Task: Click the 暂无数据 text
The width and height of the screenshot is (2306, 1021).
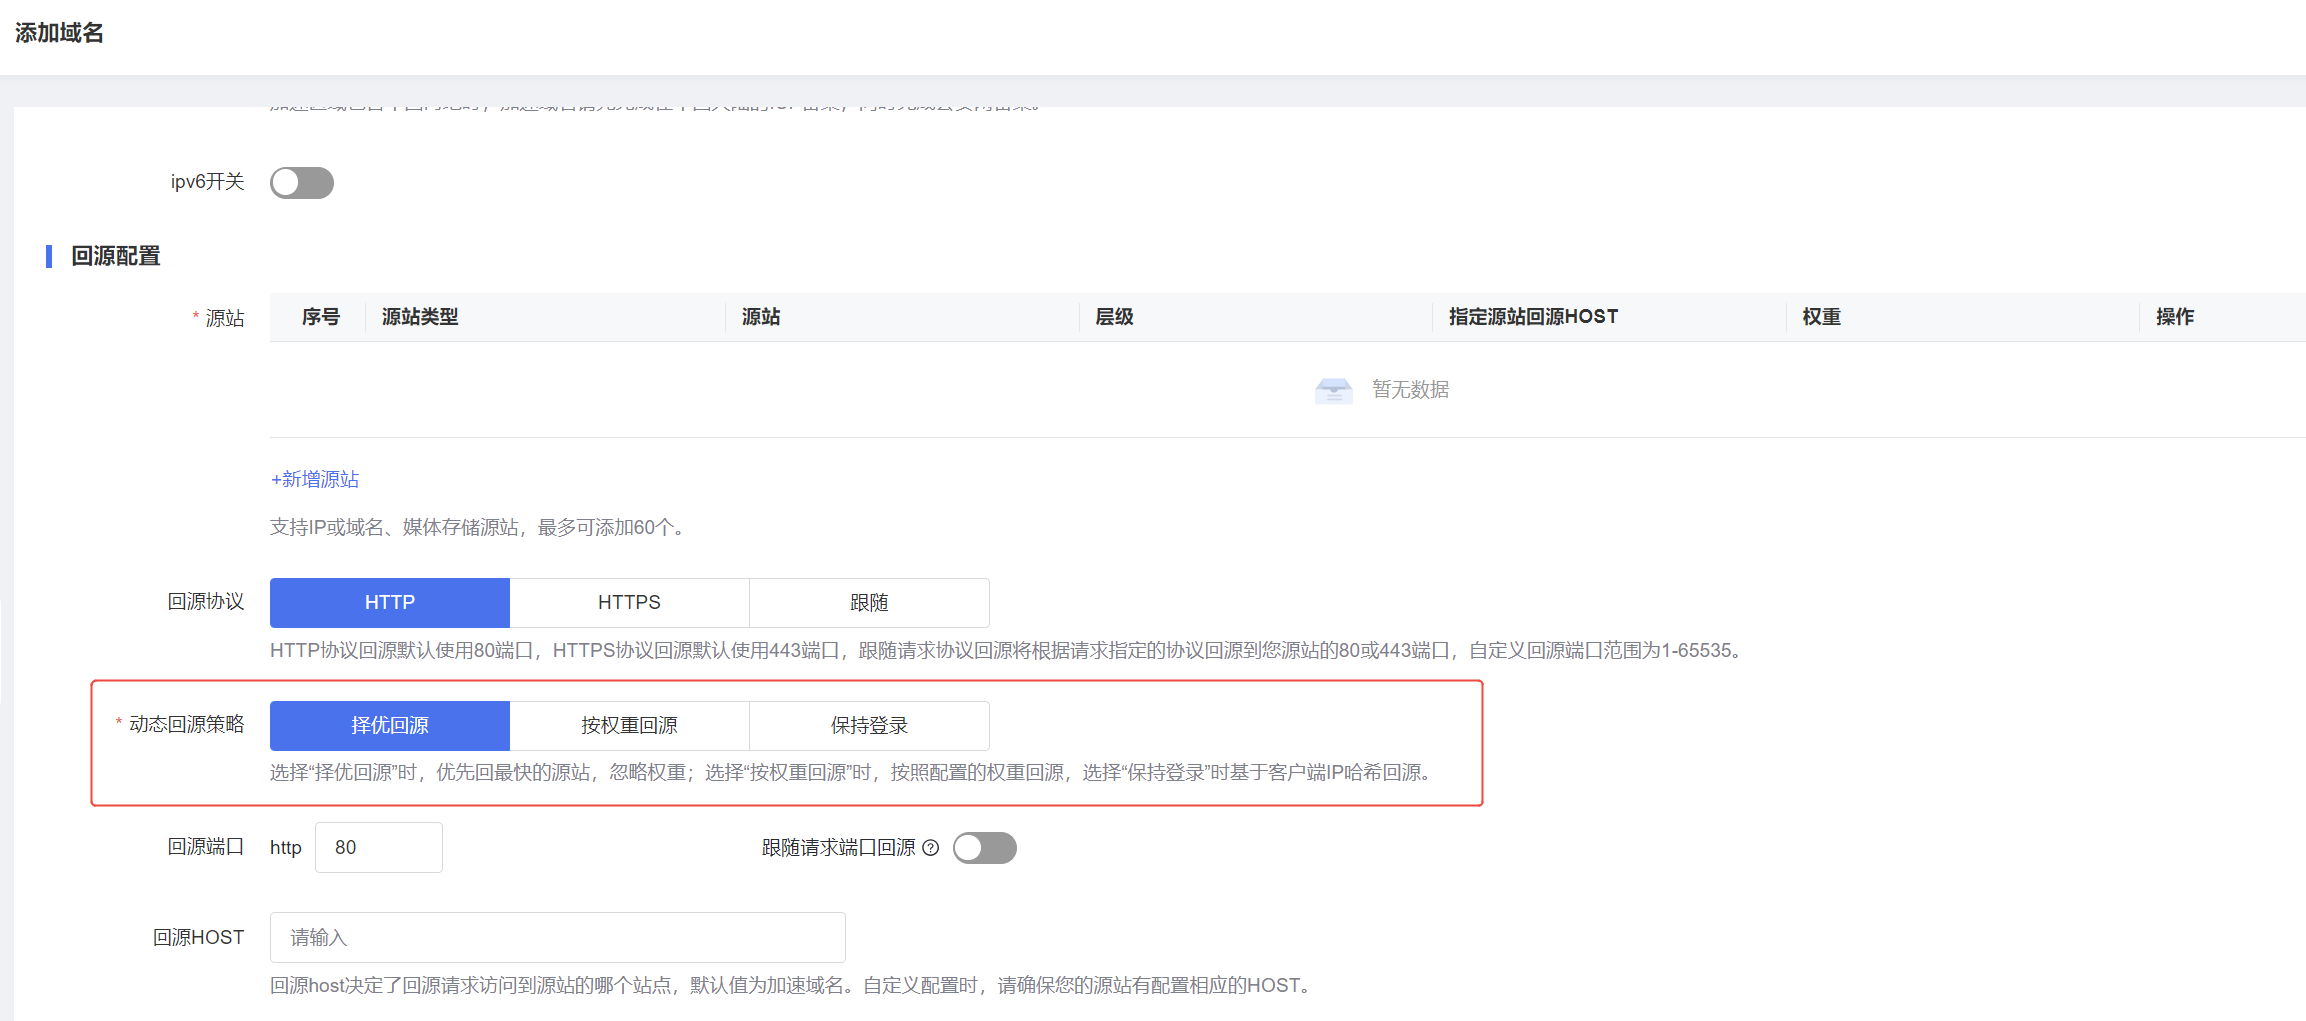Action: point(1411,390)
